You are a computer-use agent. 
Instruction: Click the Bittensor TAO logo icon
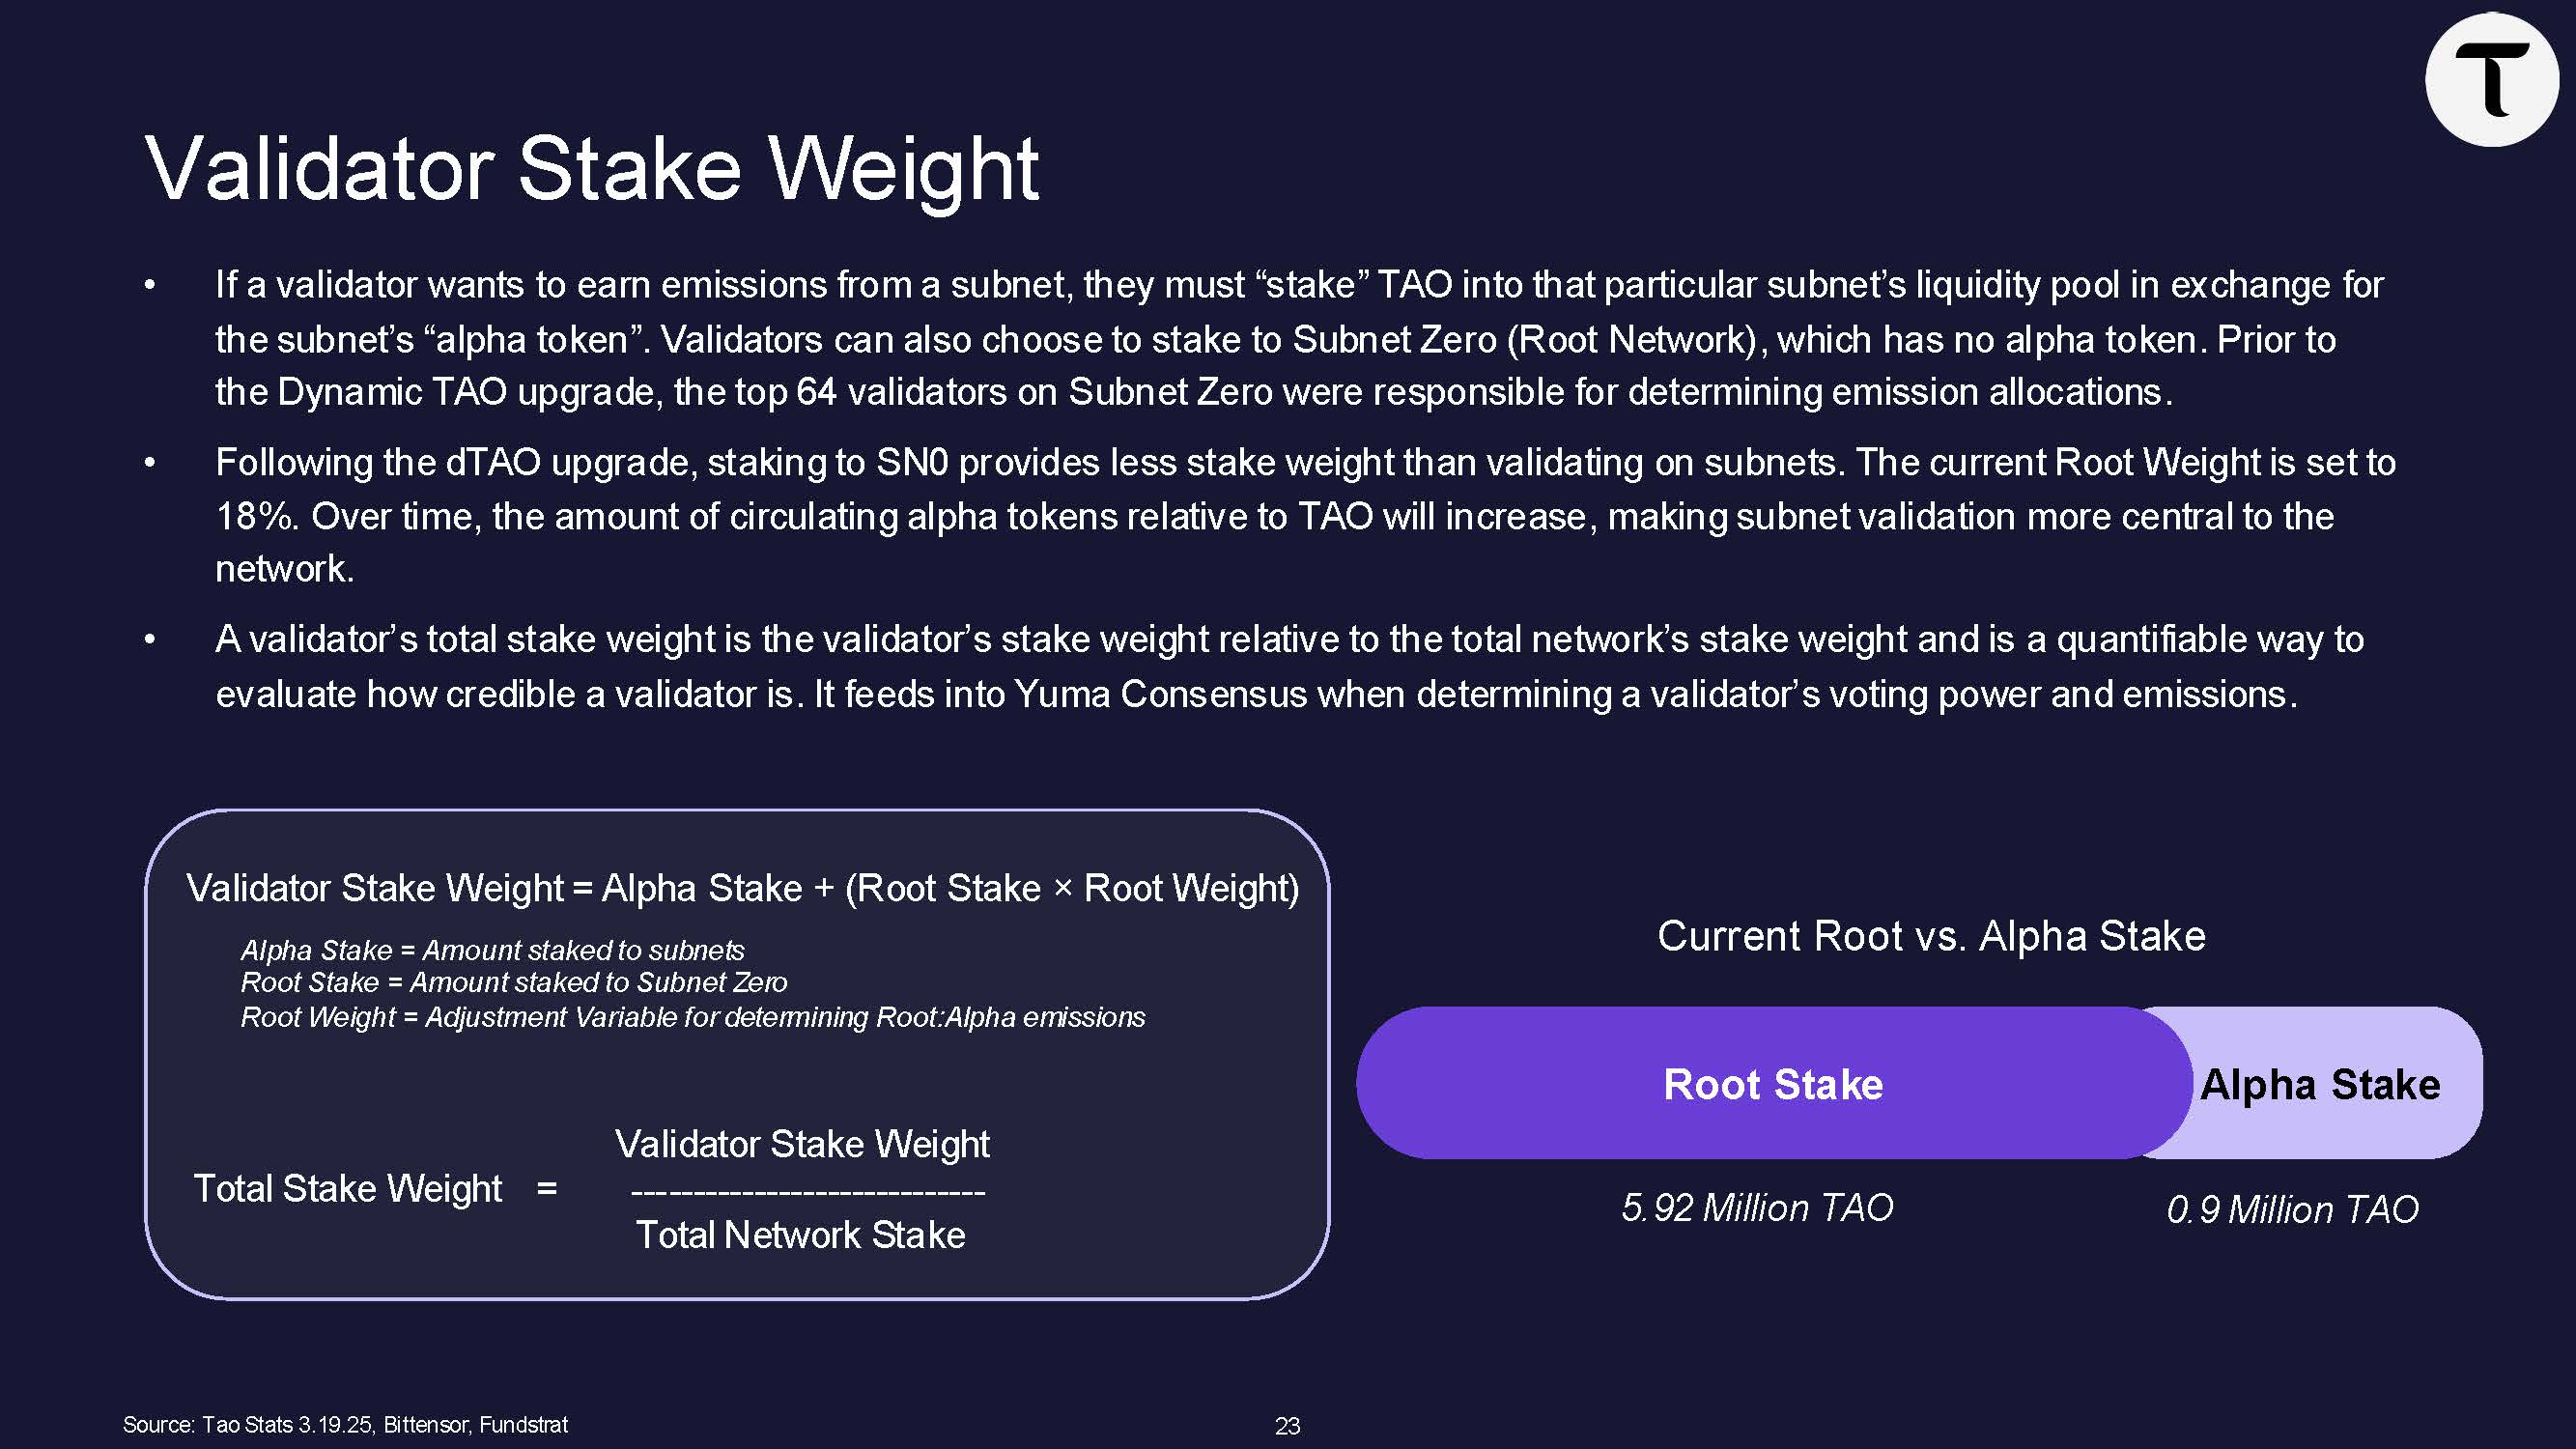coord(2491,80)
